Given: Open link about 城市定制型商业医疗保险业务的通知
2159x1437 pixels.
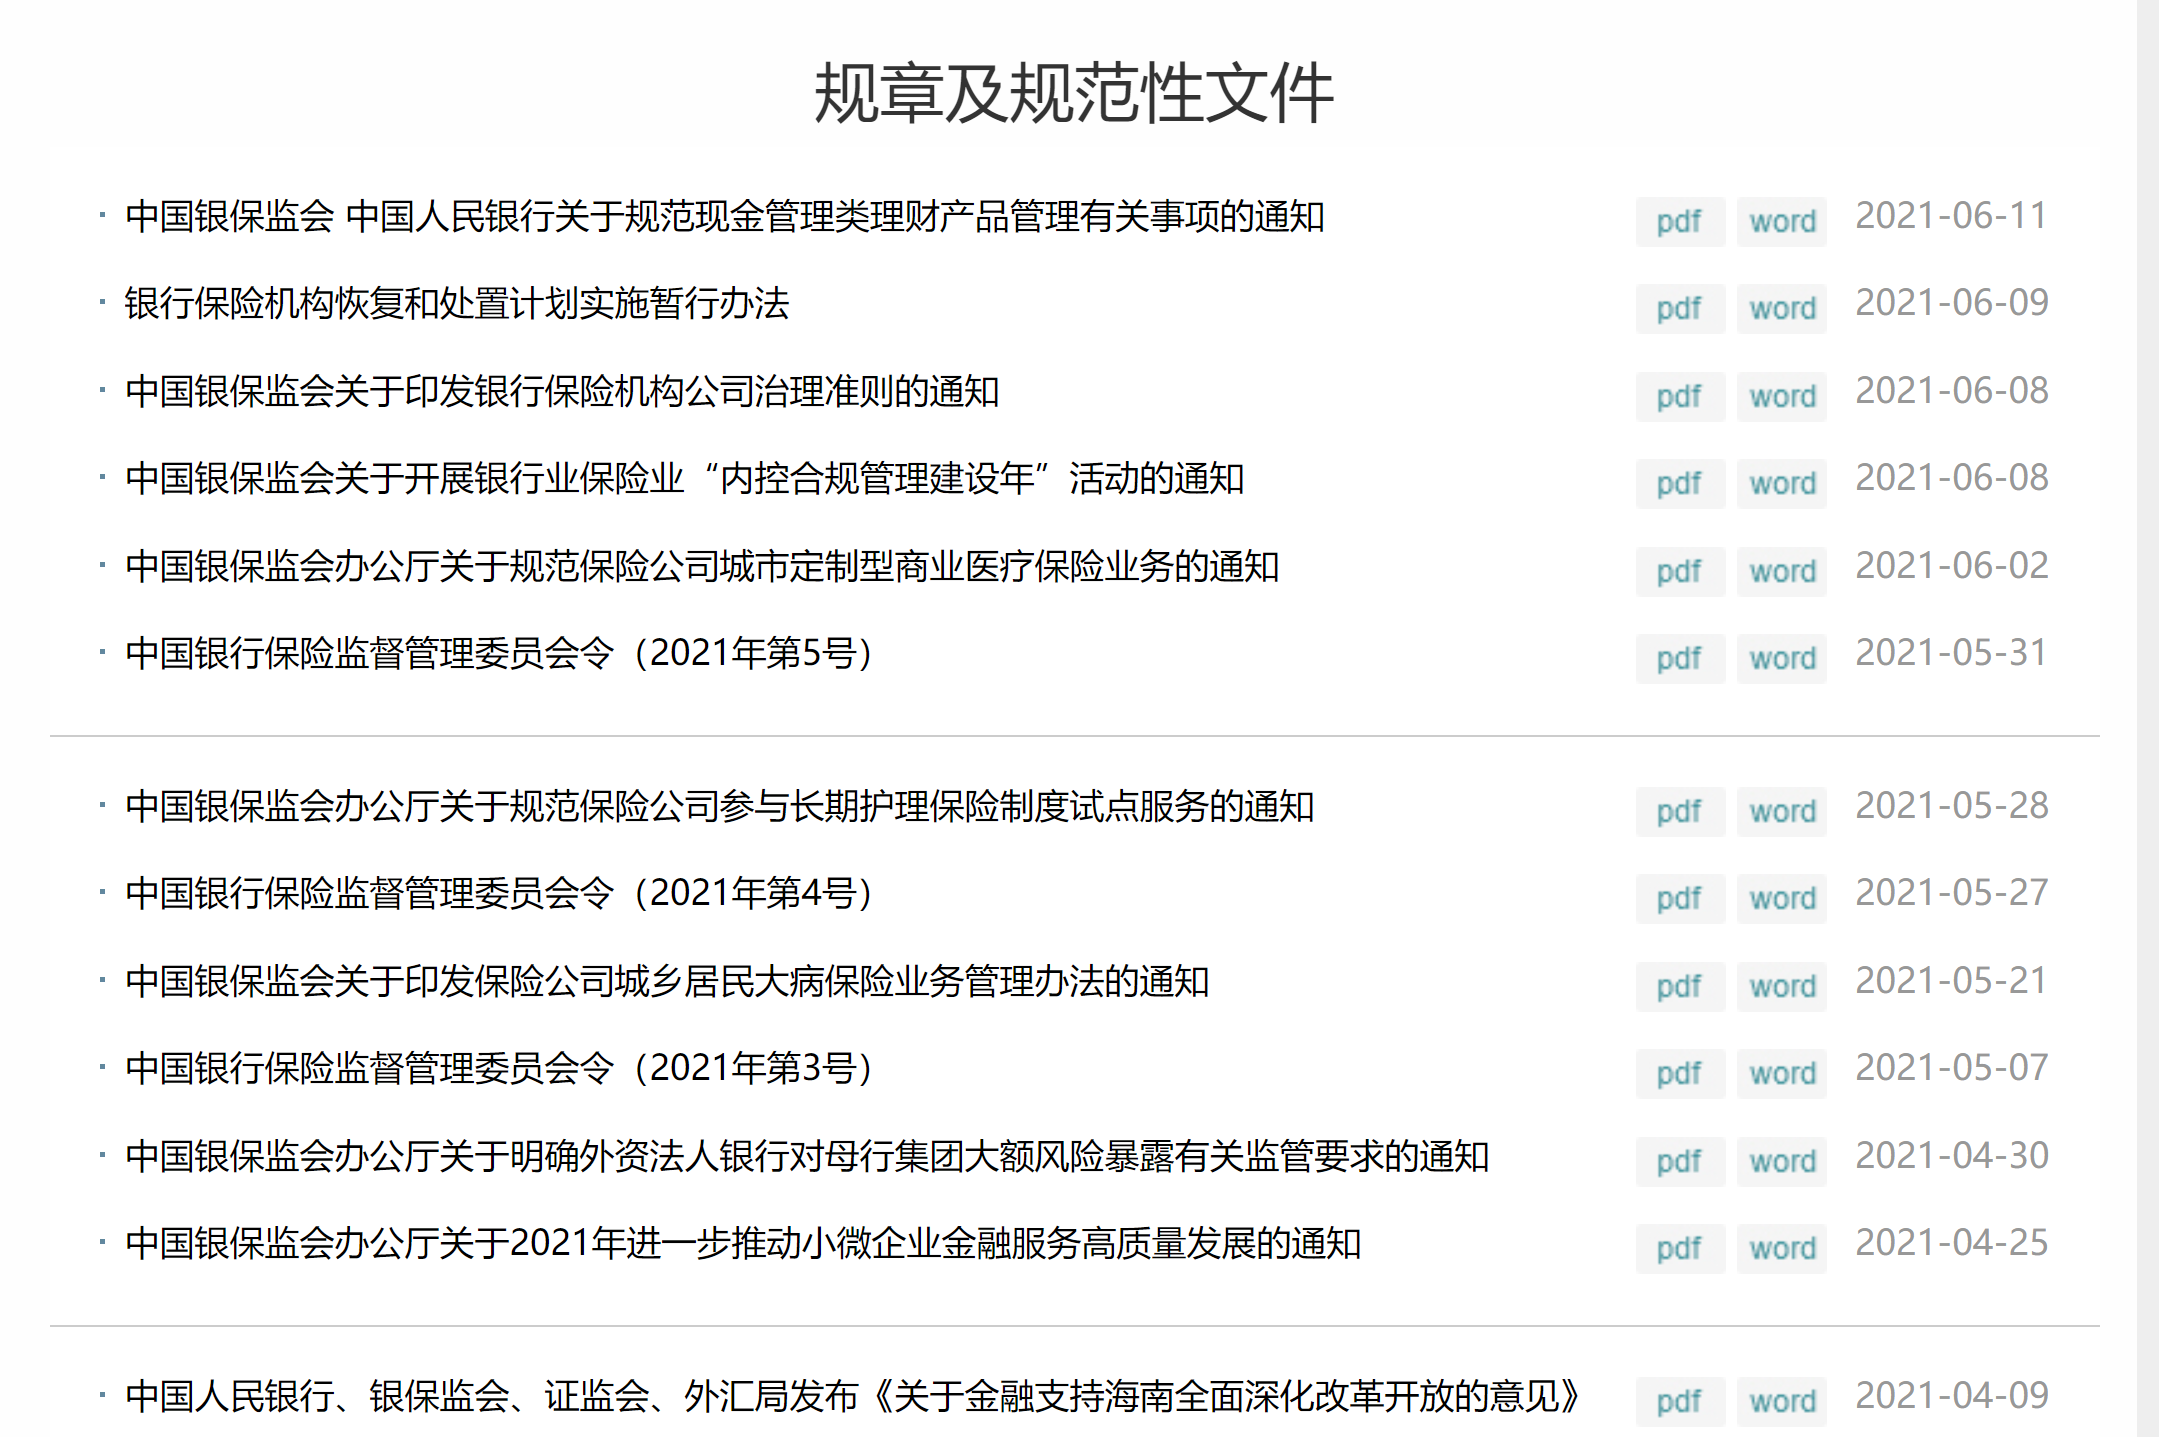Looking at the screenshot, I should (x=702, y=566).
